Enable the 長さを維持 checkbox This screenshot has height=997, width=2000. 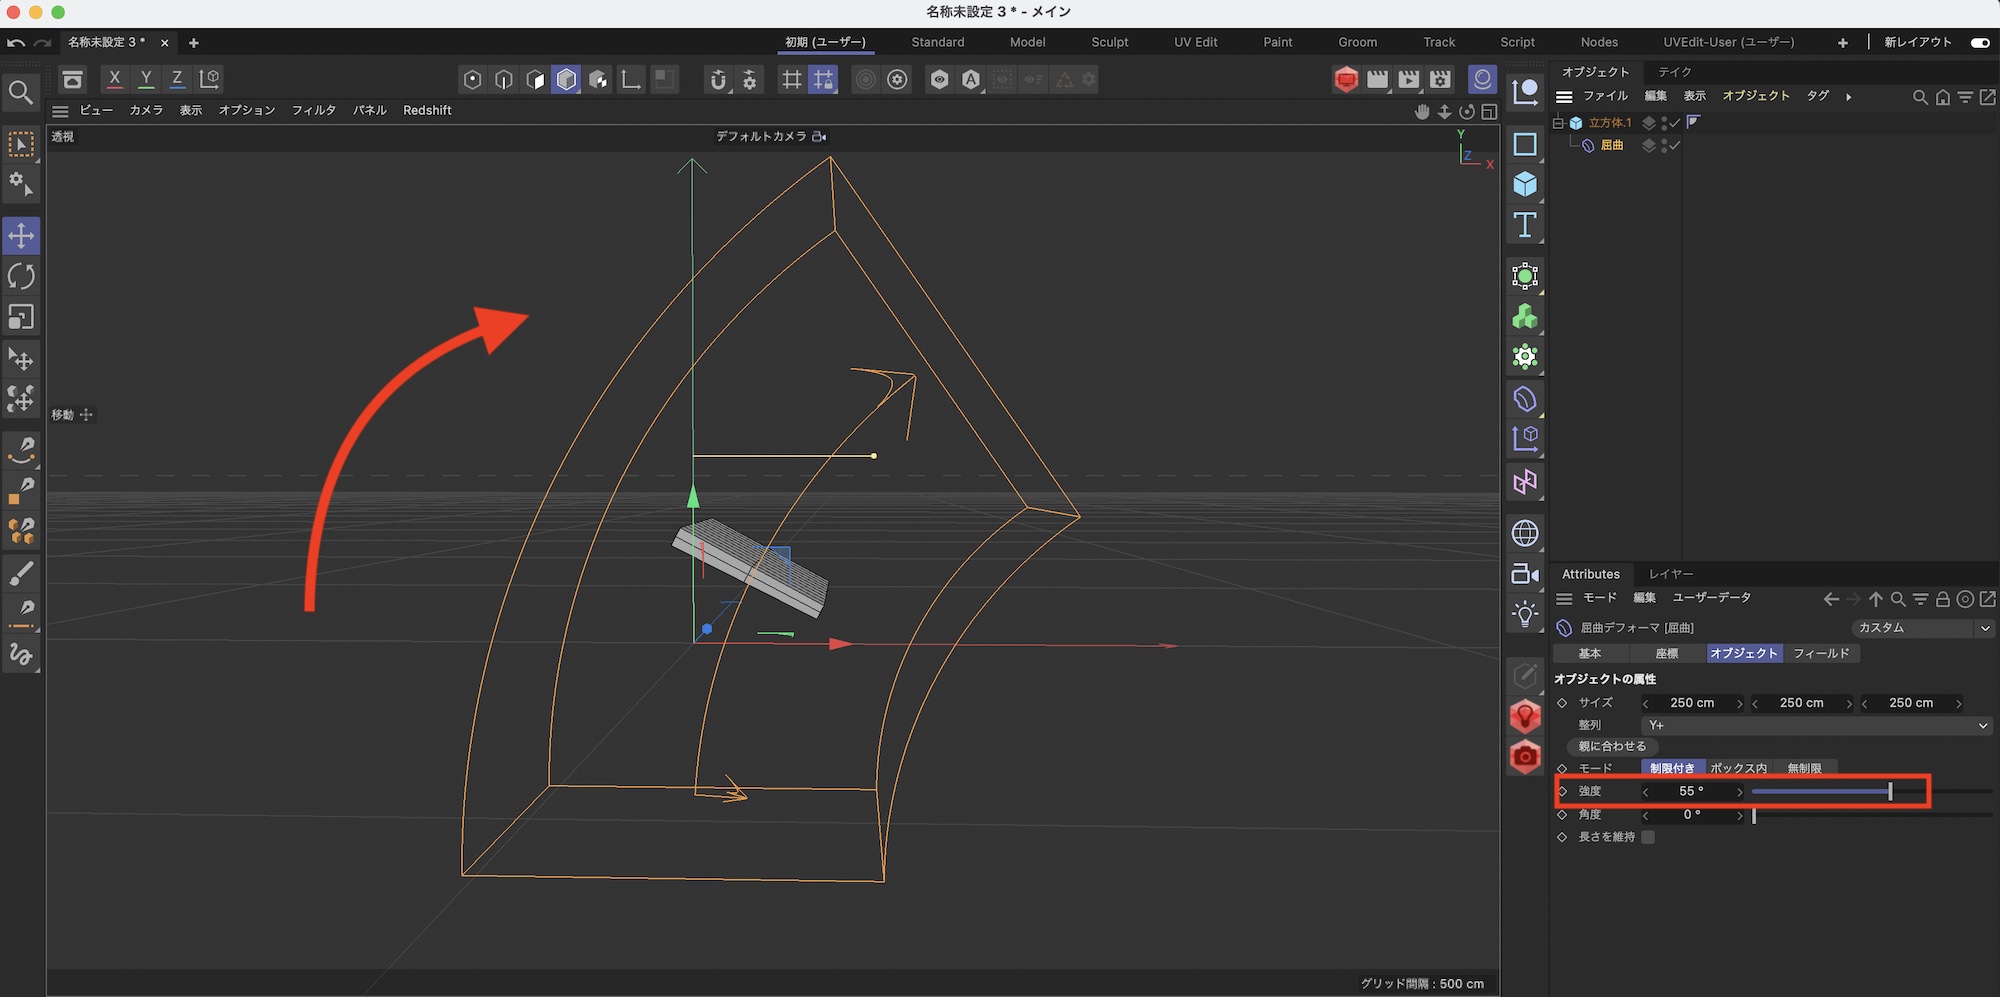pyautogui.click(x=1648, y=837)
